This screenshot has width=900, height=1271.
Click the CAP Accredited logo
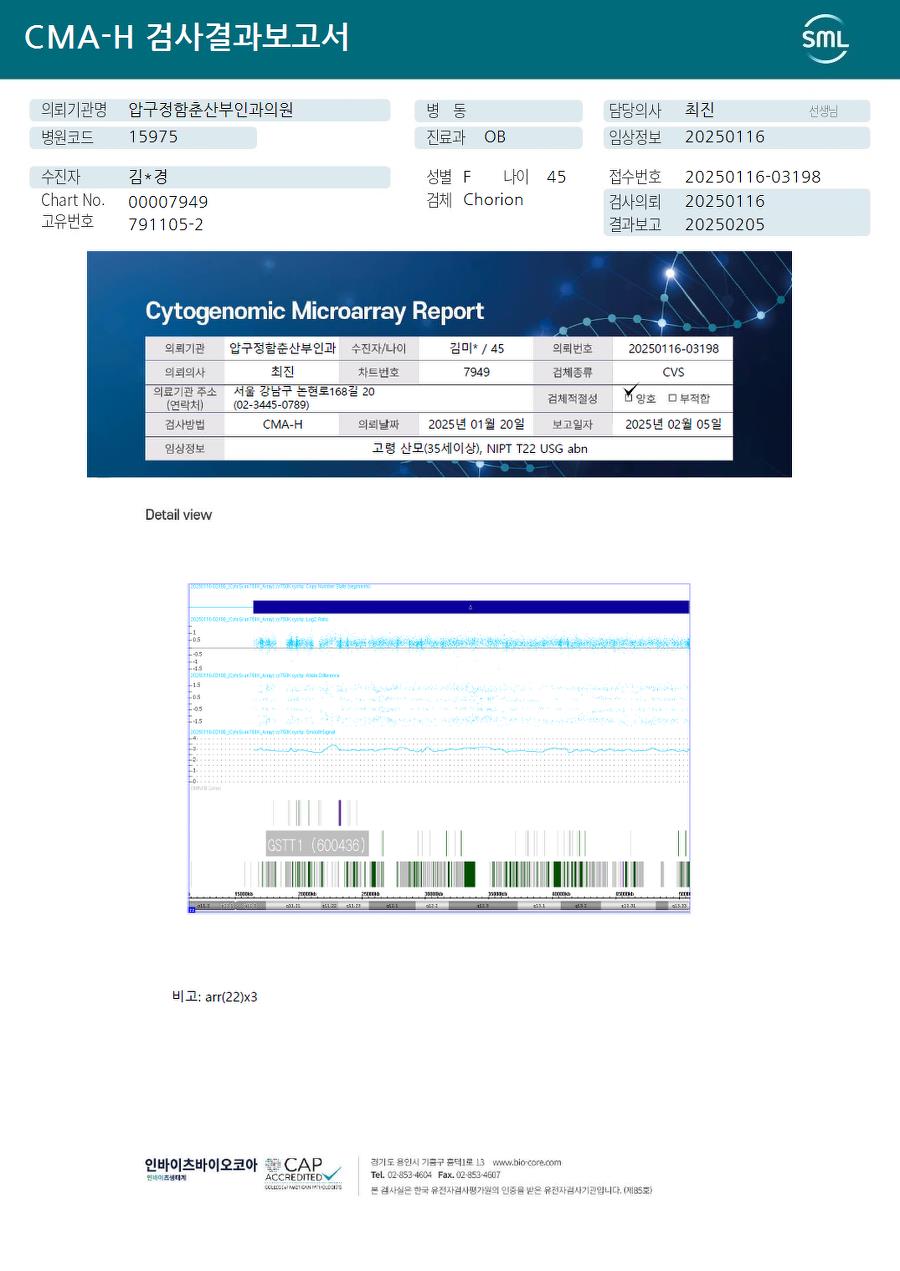coord(303,1174)
